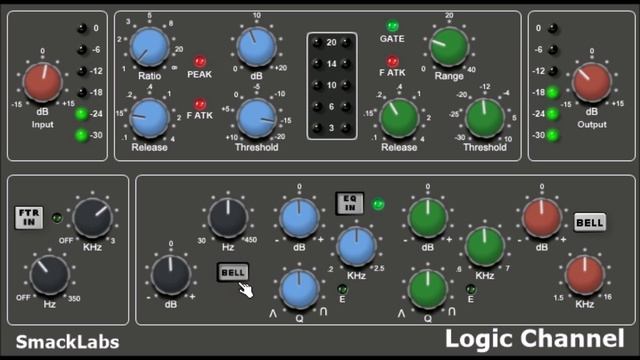The width and height of the screenshot is (640, 360).
Task: Click the filter KHz low-pass knob
Action: (x=93, y=218)
